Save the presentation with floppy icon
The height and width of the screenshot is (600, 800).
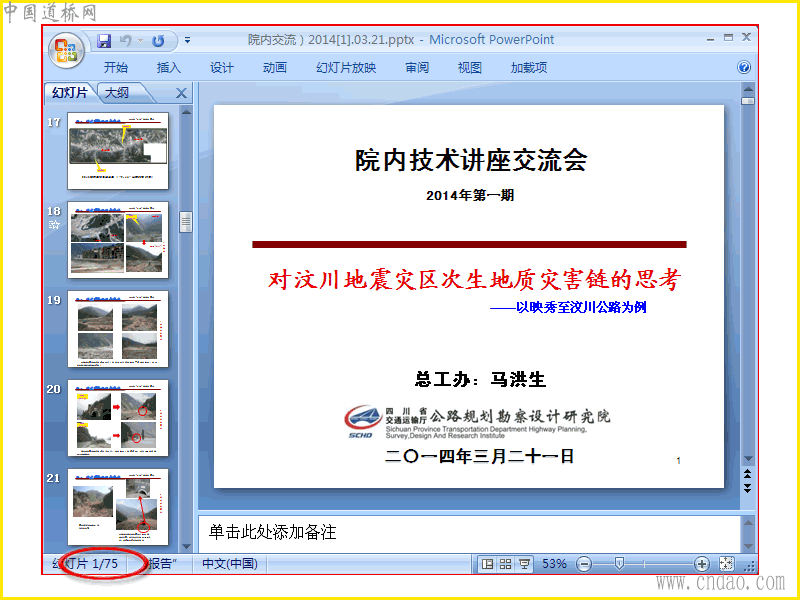point(104,41)
